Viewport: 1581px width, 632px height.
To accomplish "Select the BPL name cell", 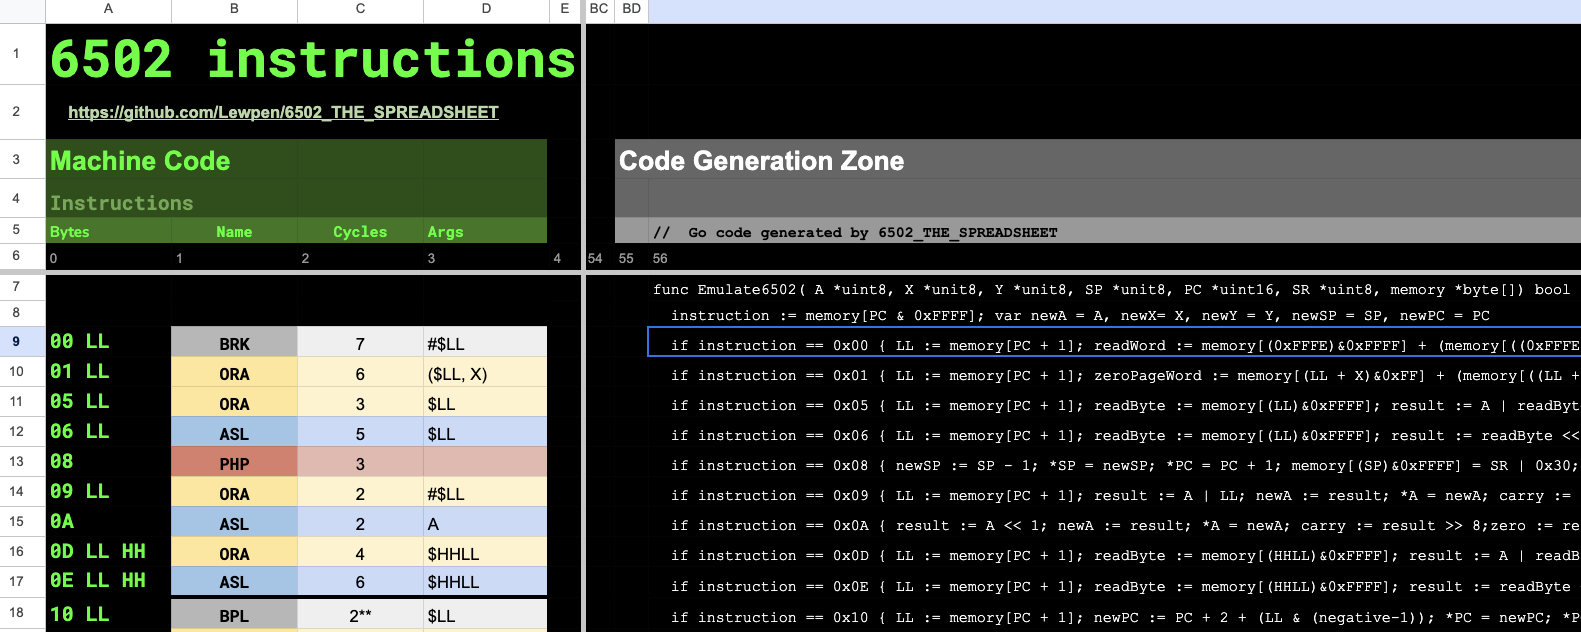I will point(234,615).
